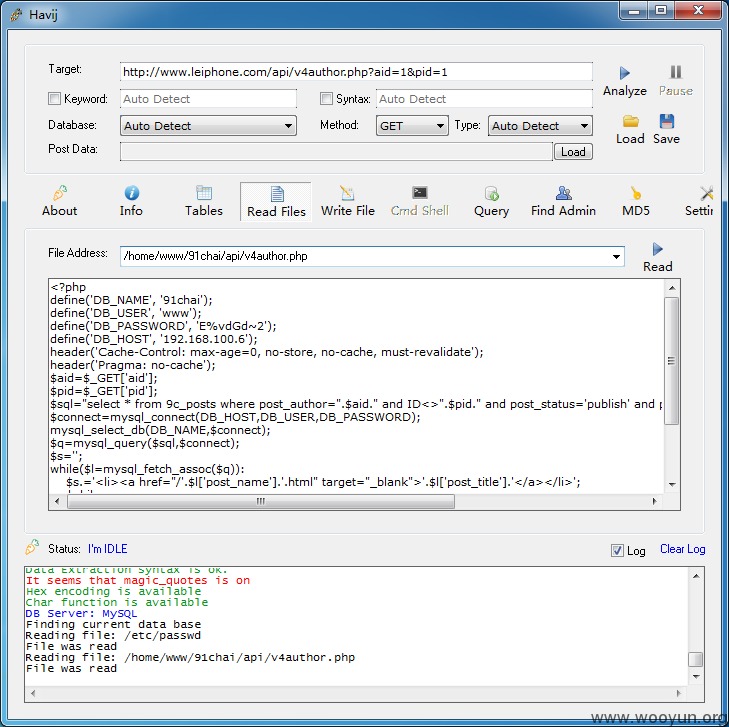Click the DB_NAME define line
This screenshot has width=729, height=727.
[131, 300]
